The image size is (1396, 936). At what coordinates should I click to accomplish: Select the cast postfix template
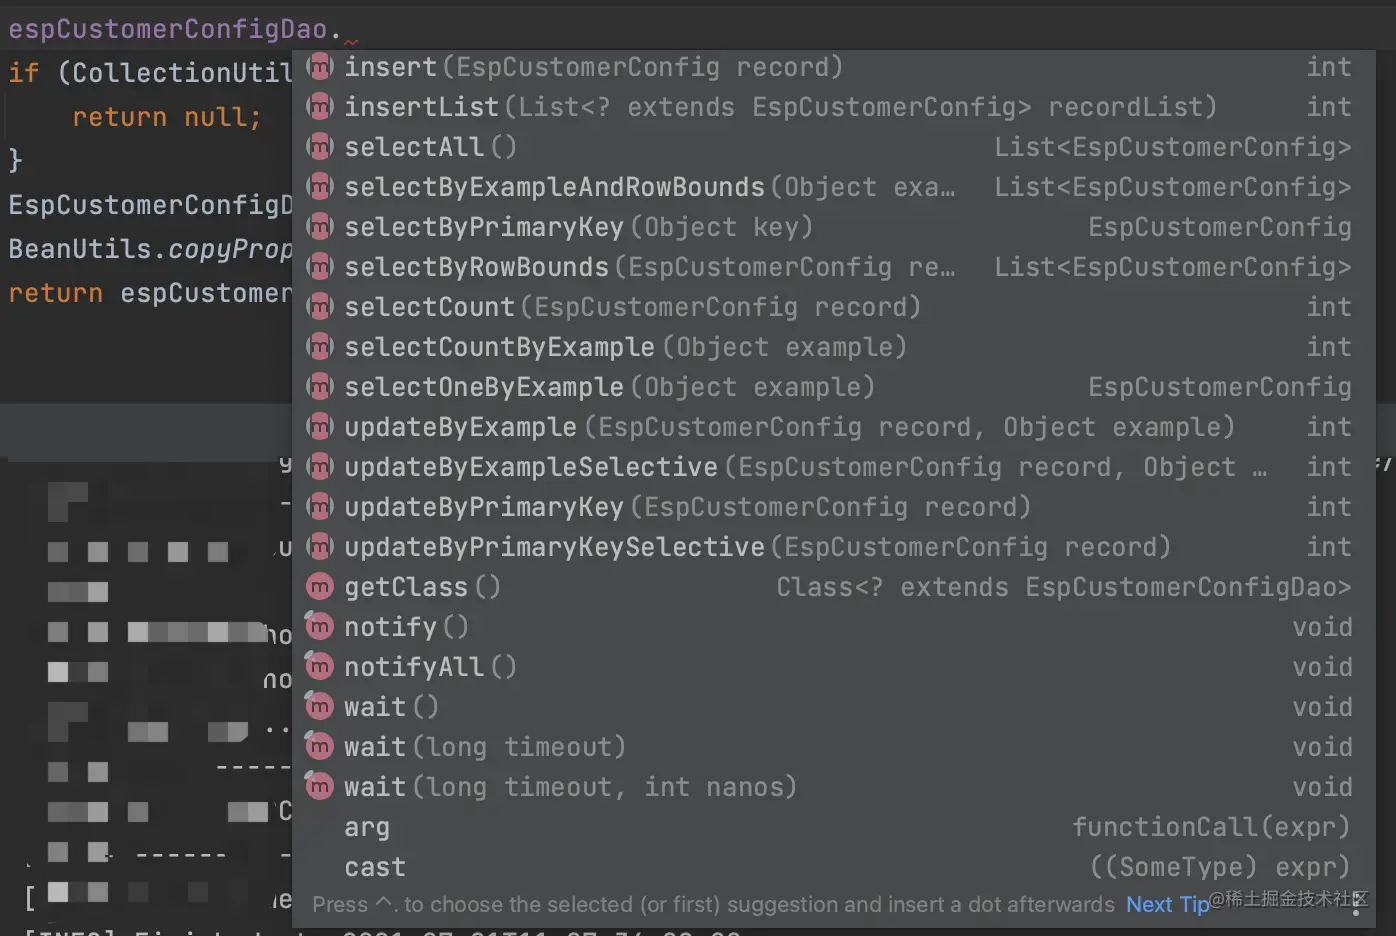(833, 867)
